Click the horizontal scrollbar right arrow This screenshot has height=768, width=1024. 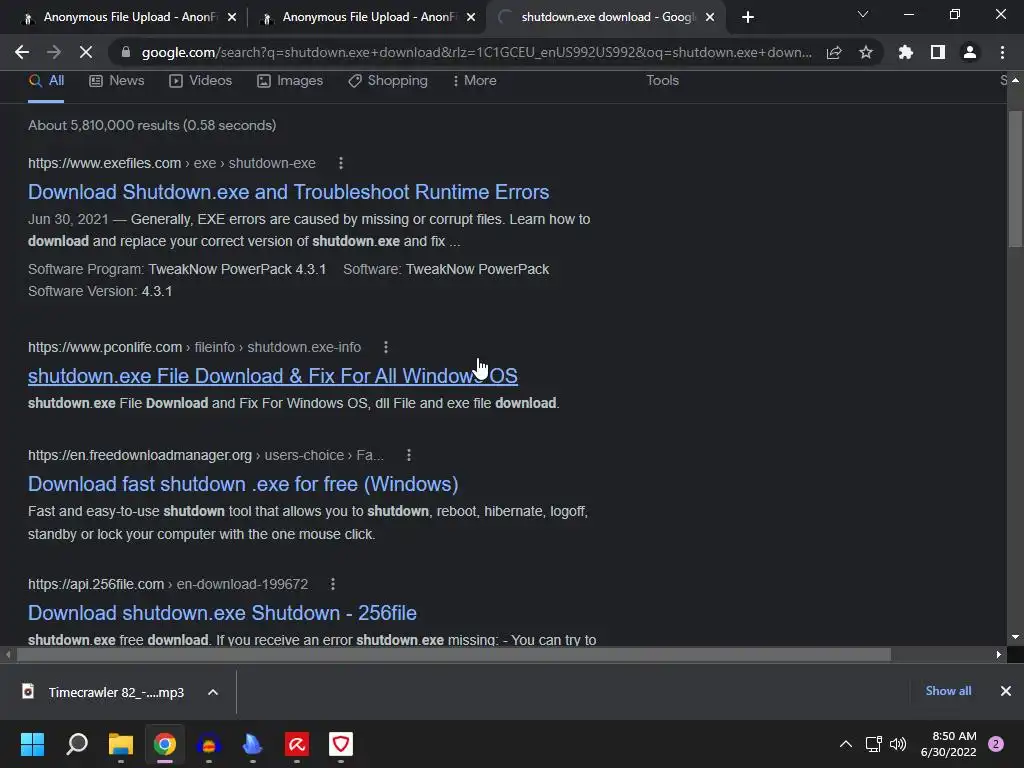coord(999,654)
